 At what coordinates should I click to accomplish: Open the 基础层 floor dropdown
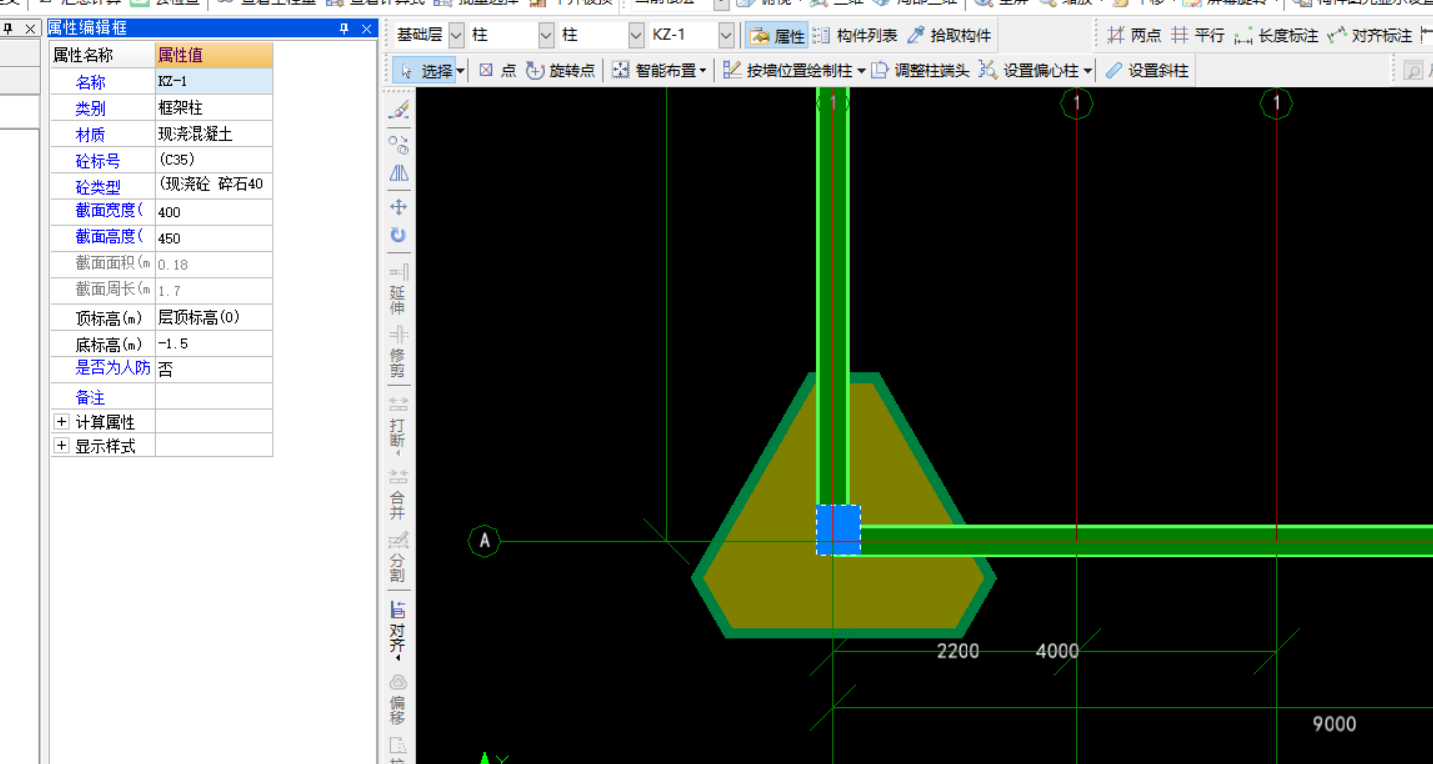(x=456, y=36)
